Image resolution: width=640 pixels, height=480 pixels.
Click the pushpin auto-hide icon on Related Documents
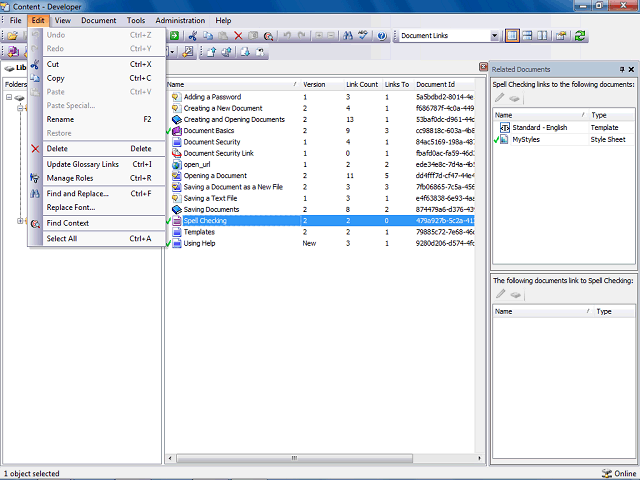tap(622, 69)
